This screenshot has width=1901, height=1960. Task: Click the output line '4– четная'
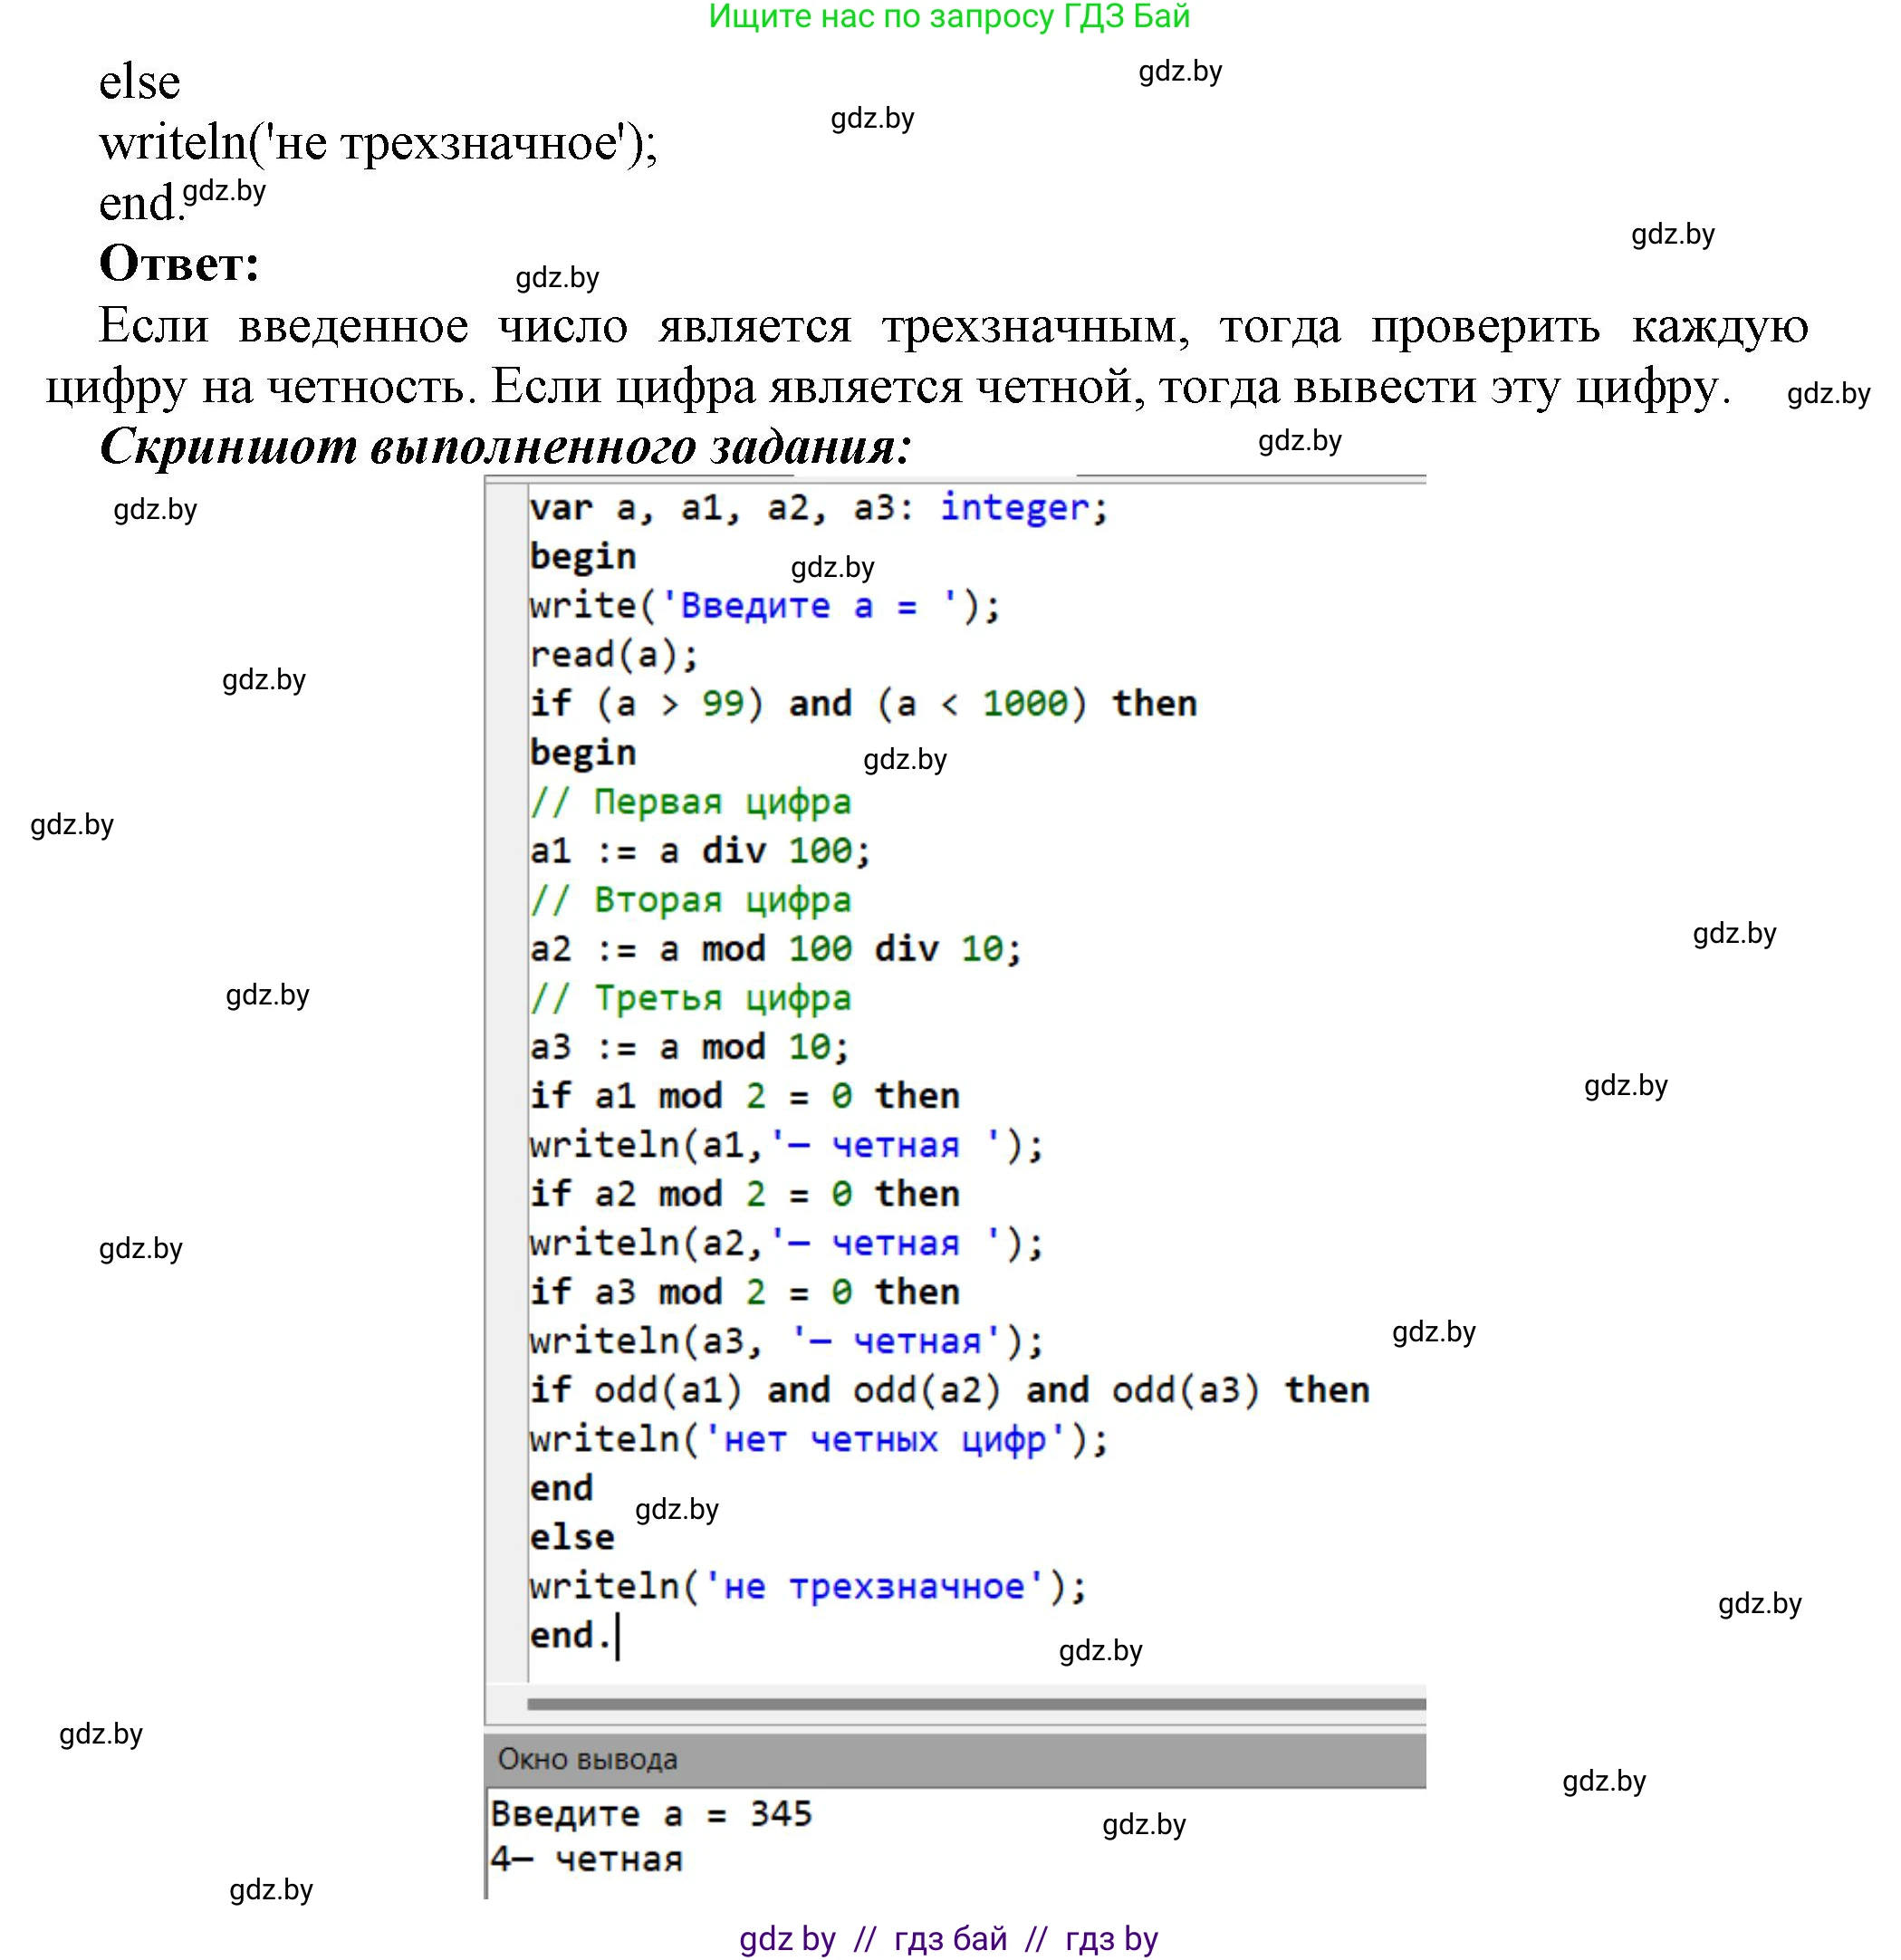click(586, 1860)
